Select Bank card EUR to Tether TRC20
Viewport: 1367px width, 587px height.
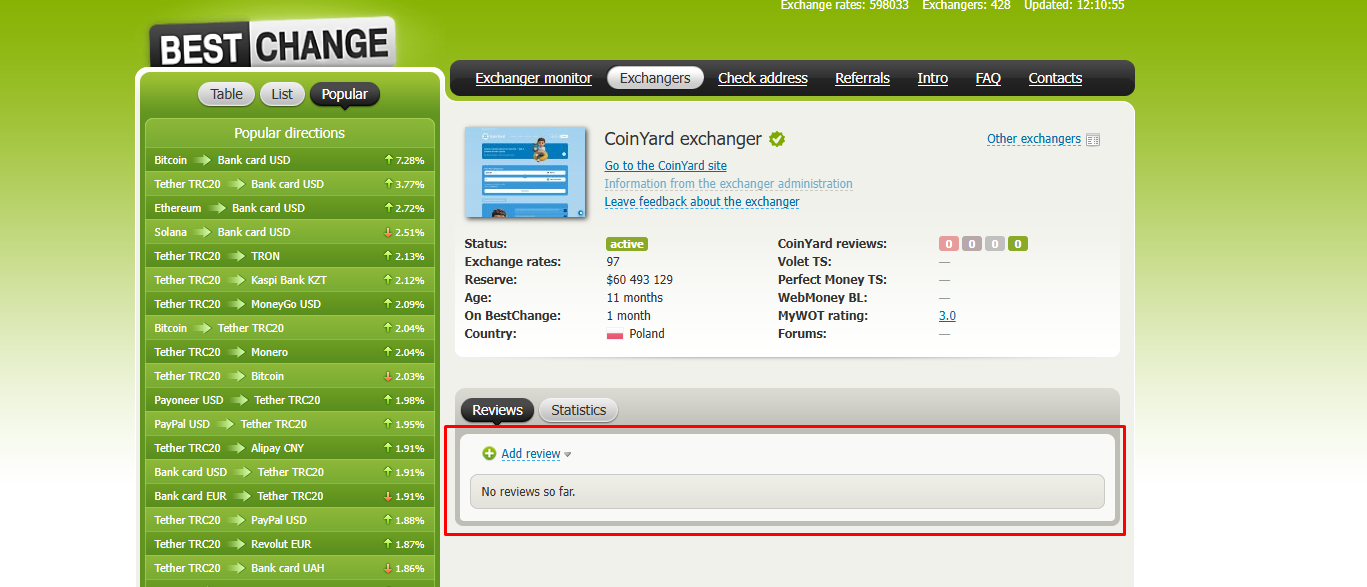pos(290,496)
